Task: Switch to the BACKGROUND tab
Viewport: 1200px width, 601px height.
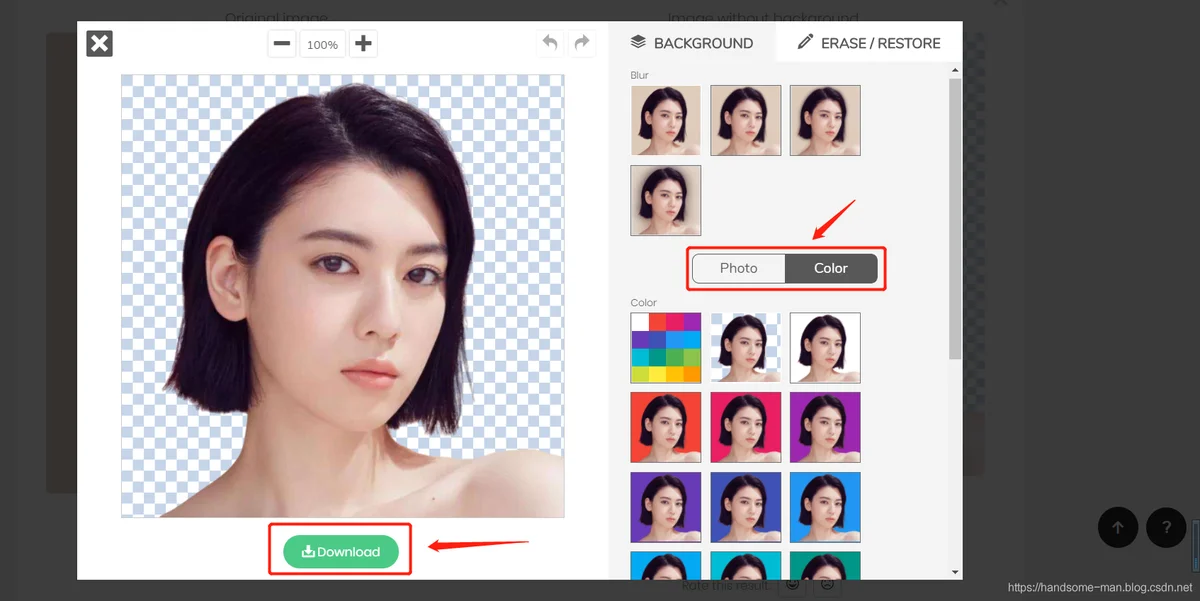Action: point(692,42)
